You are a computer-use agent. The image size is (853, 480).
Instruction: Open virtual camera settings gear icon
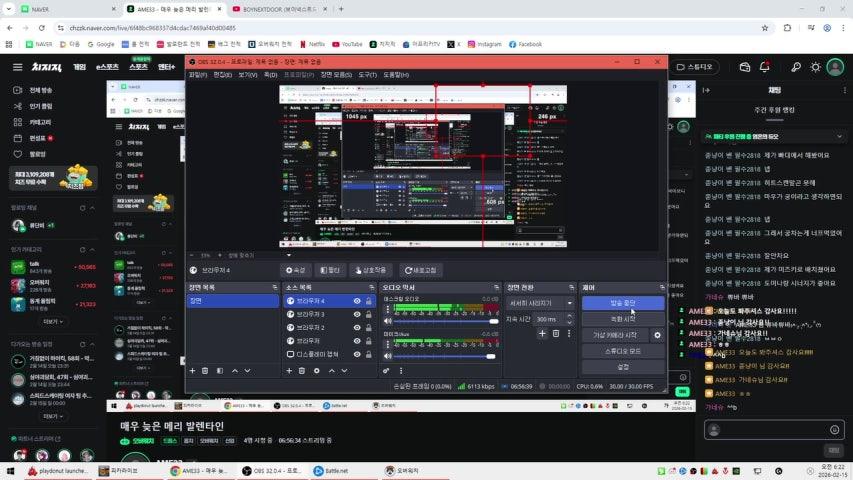657,335
